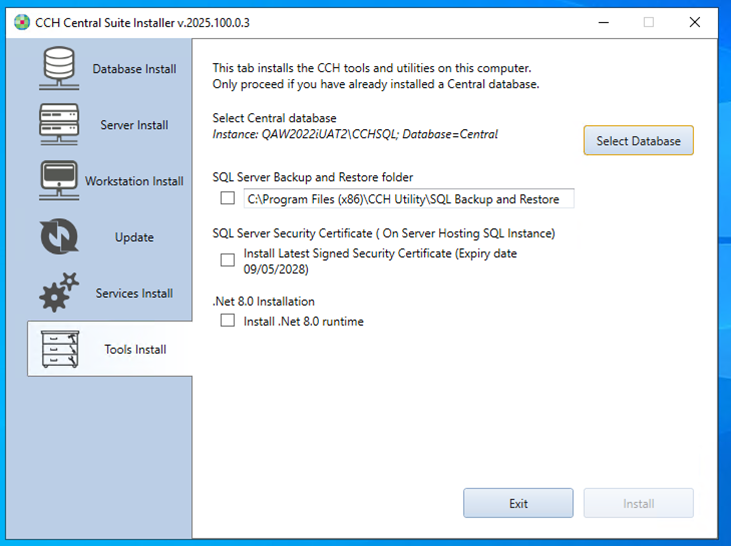
Task: Enable SQL Backup and Restore folder checkbox
Action: tap(228, 198)
